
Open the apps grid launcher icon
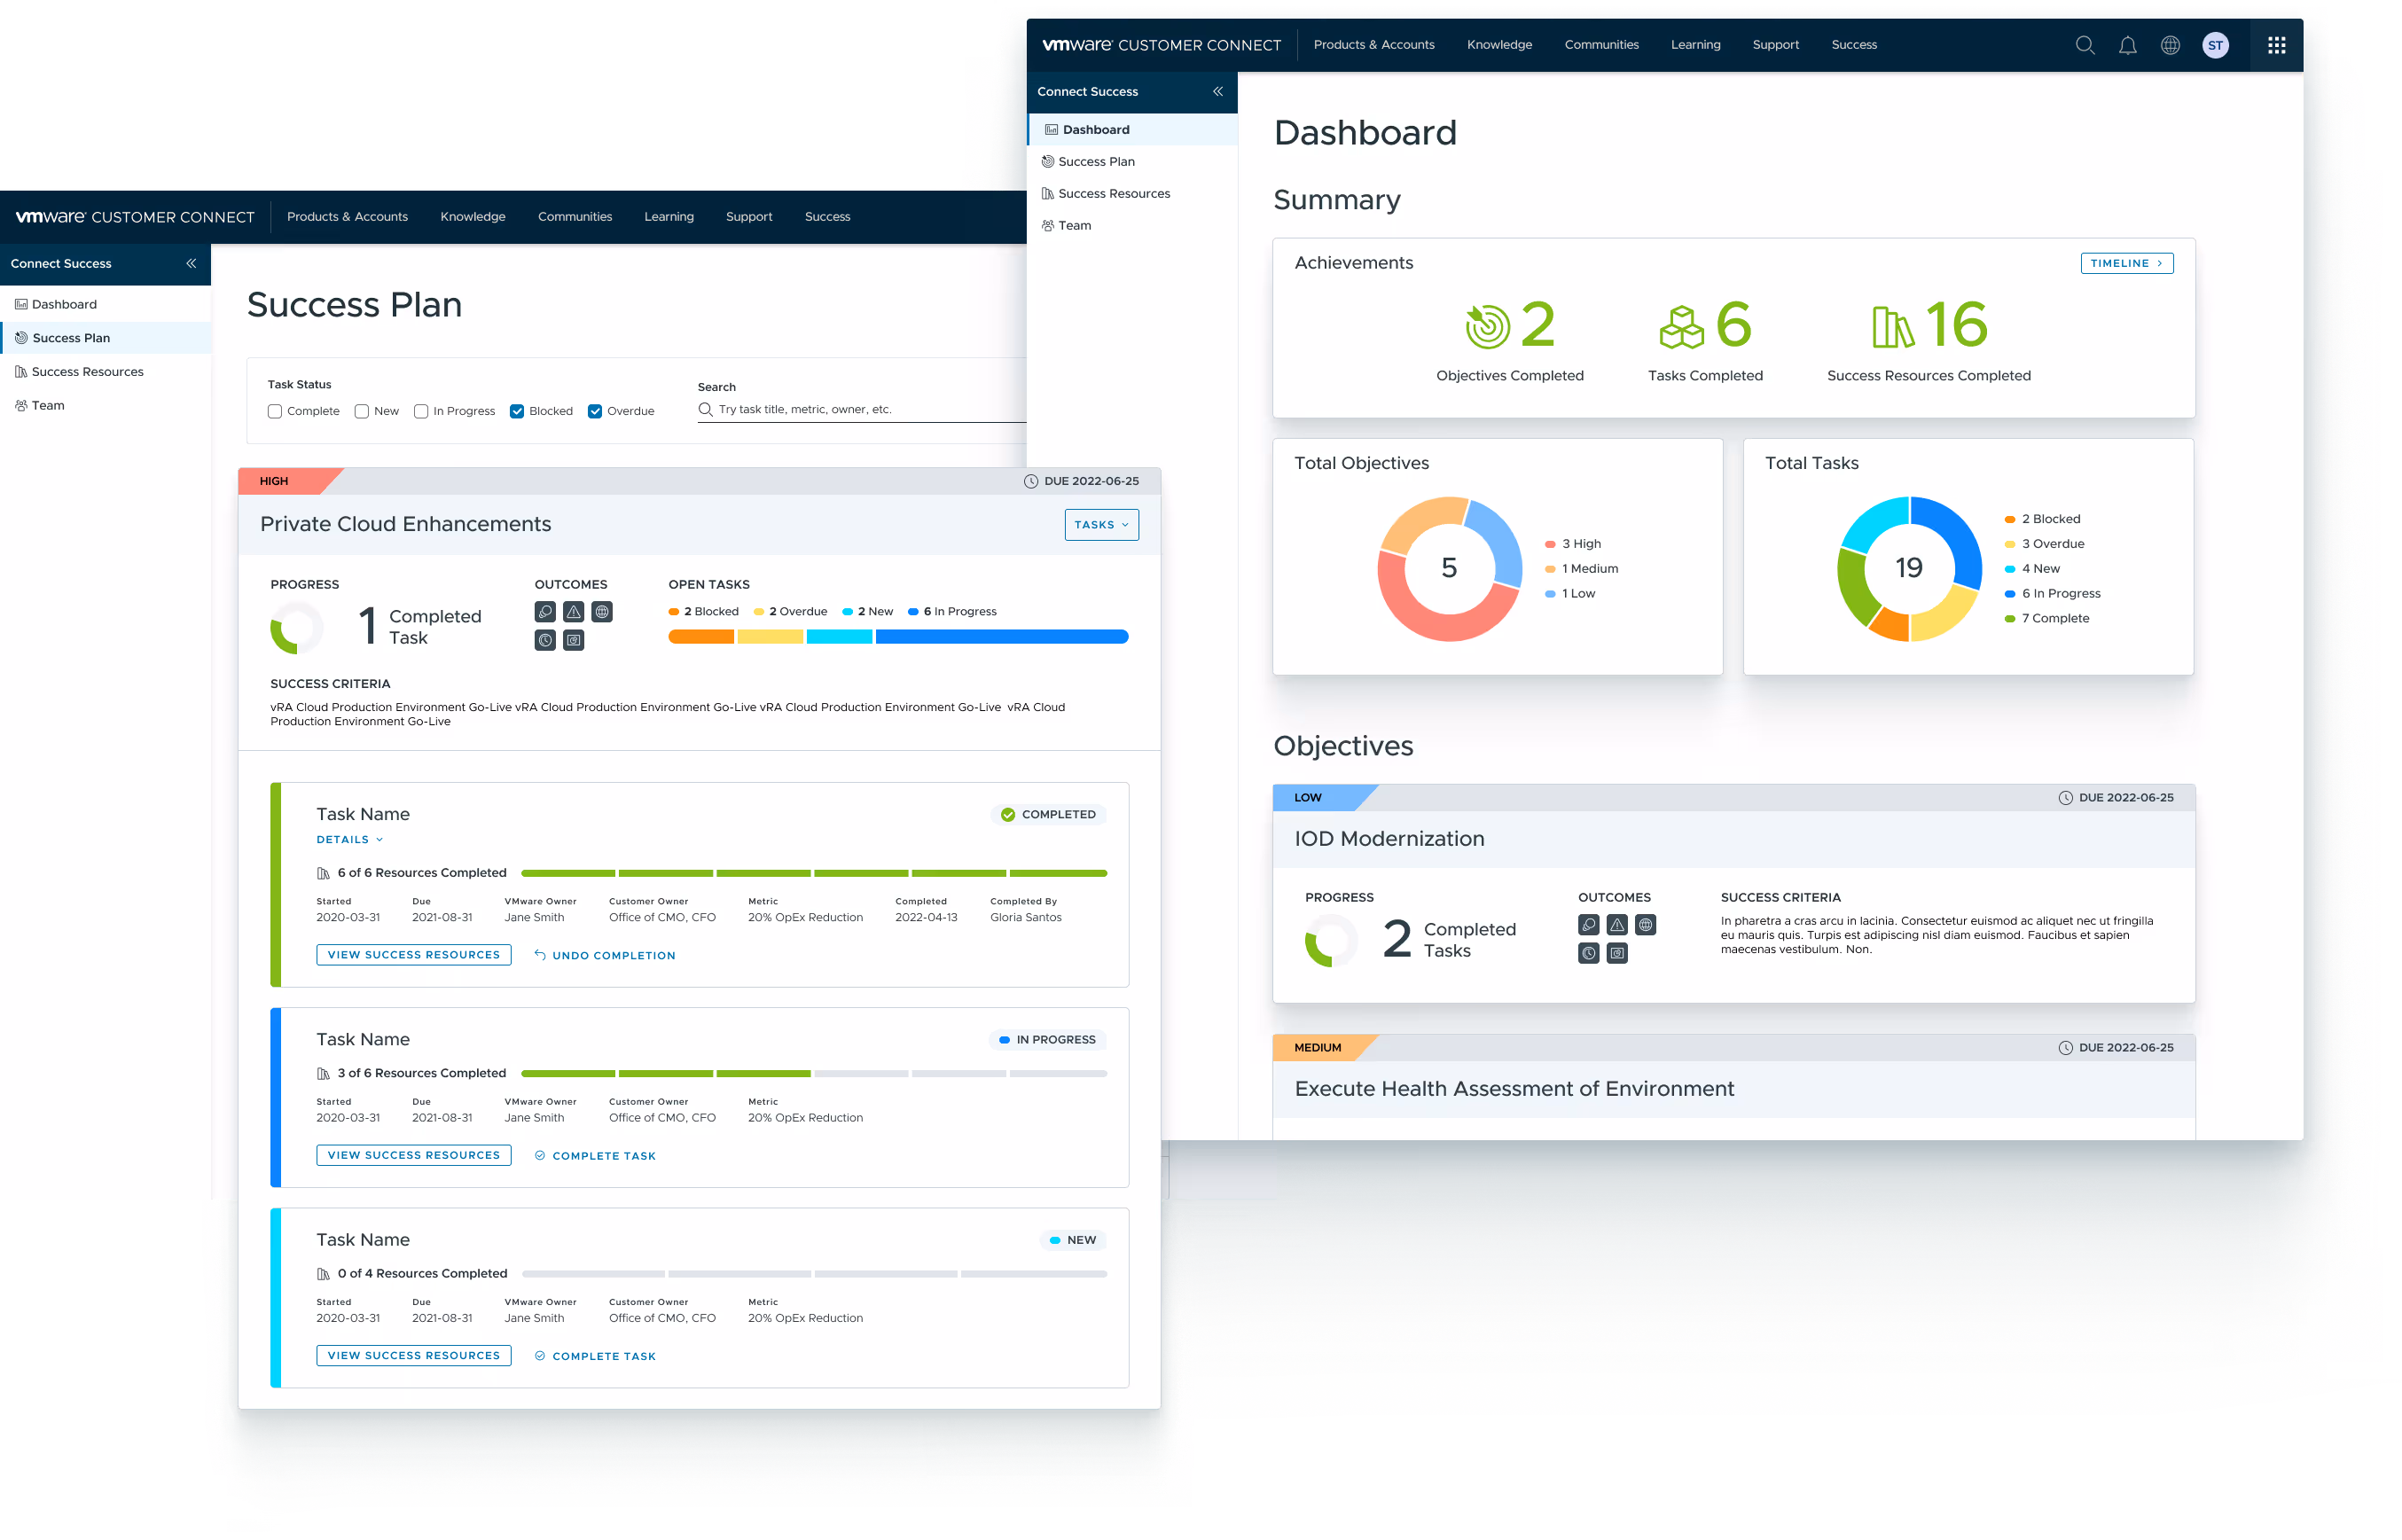(x=2276, y=45)
